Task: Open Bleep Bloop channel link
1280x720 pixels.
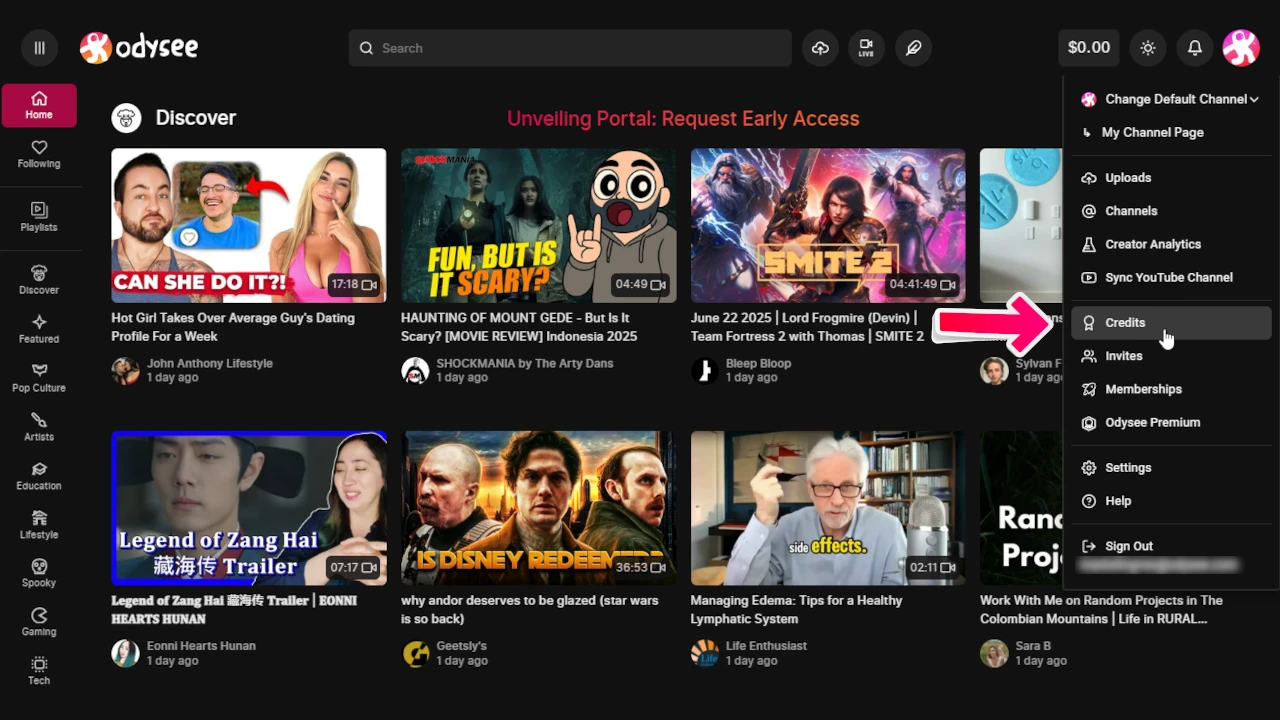Action: coord(758,363)
